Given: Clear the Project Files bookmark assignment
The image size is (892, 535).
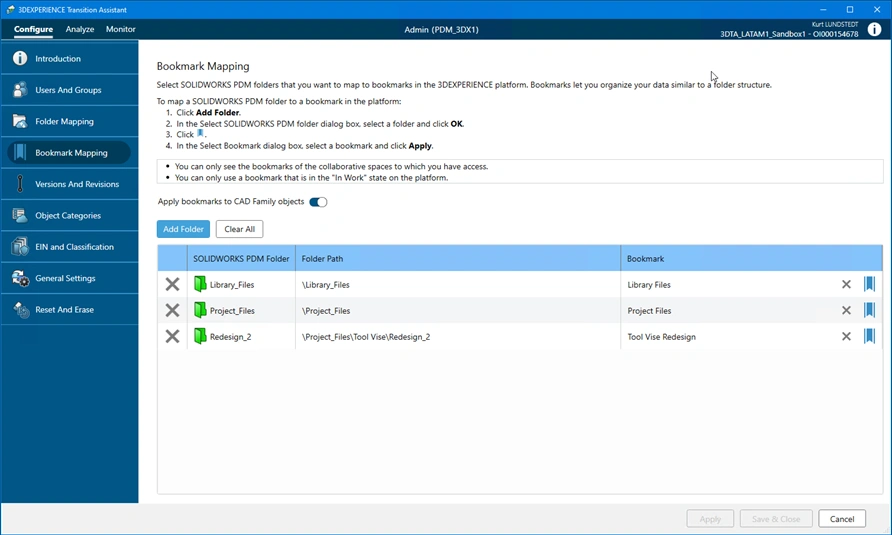Looking at the screenshot, I should click(846, 310).
